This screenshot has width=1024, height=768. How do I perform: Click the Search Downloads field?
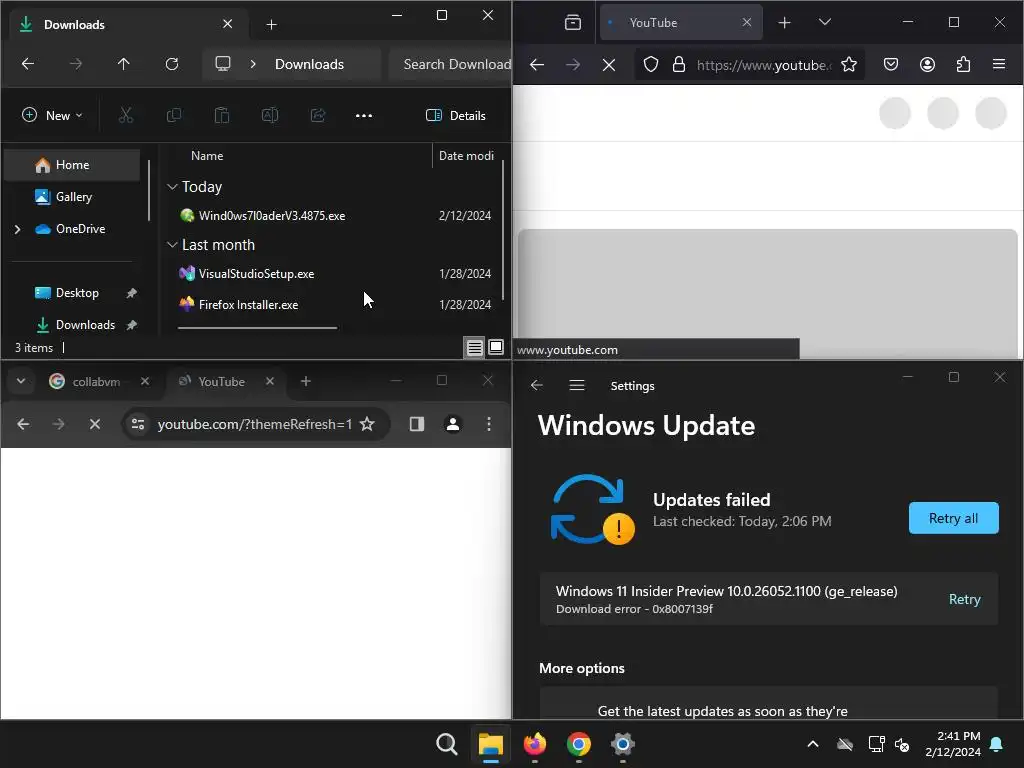(x=451, y=64)
